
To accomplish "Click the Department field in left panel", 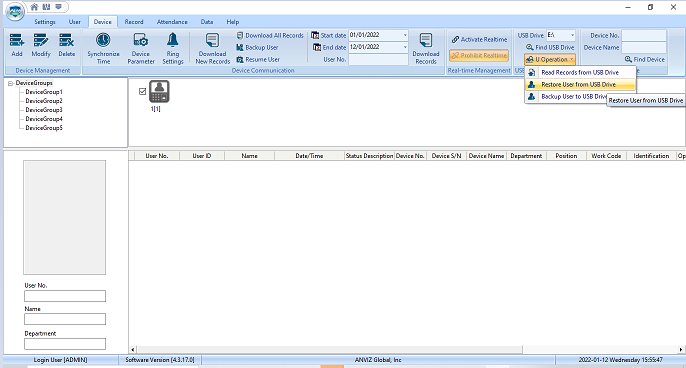I will pos(65,344).
